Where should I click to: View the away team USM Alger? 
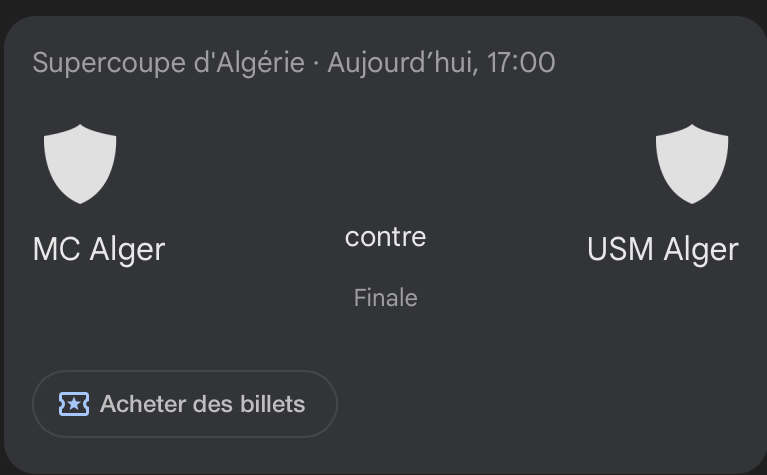[662, 249]
